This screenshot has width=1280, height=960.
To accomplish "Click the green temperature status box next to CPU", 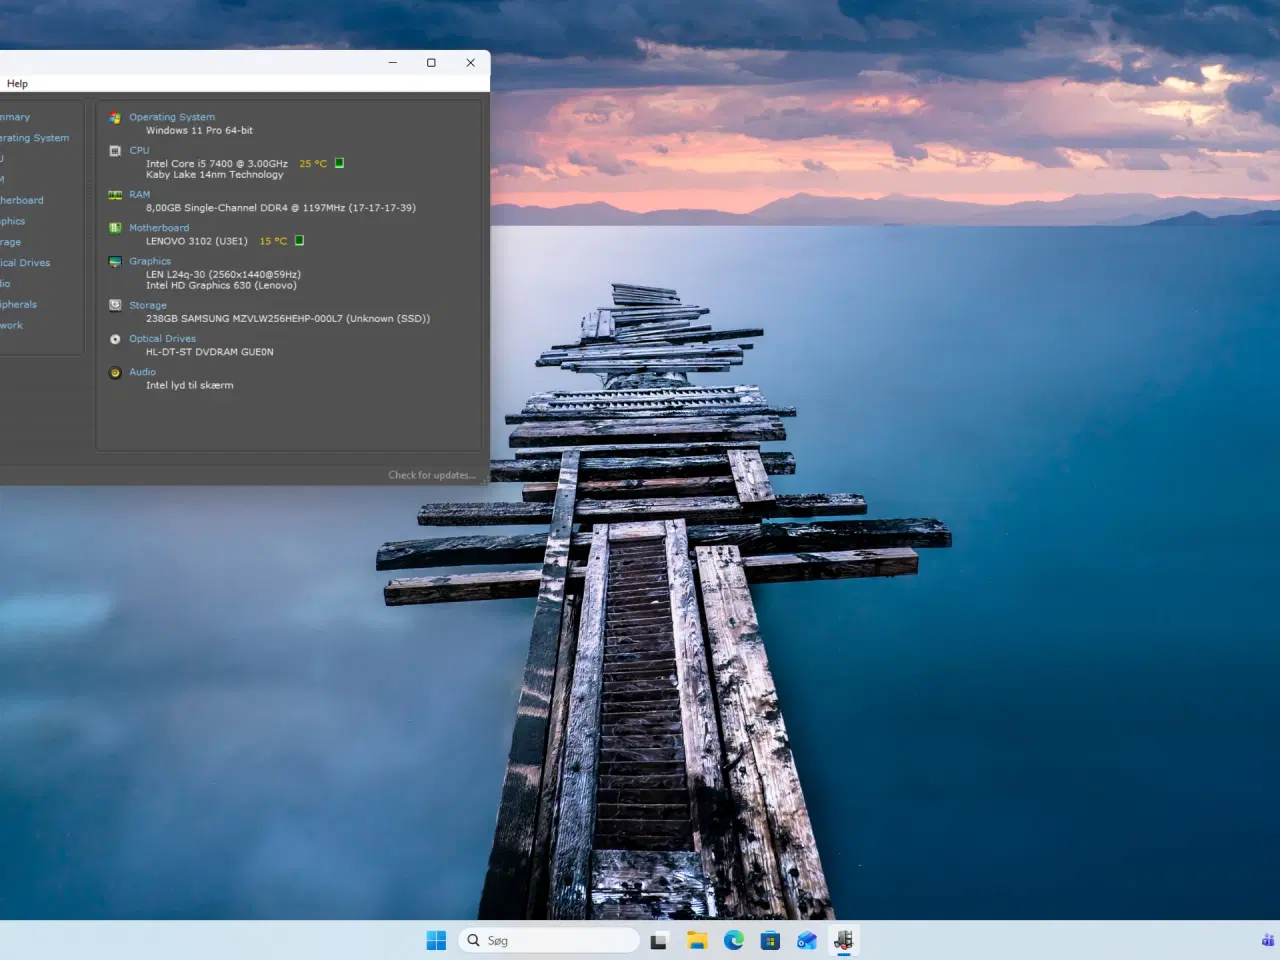I will (x=338, y=162).
